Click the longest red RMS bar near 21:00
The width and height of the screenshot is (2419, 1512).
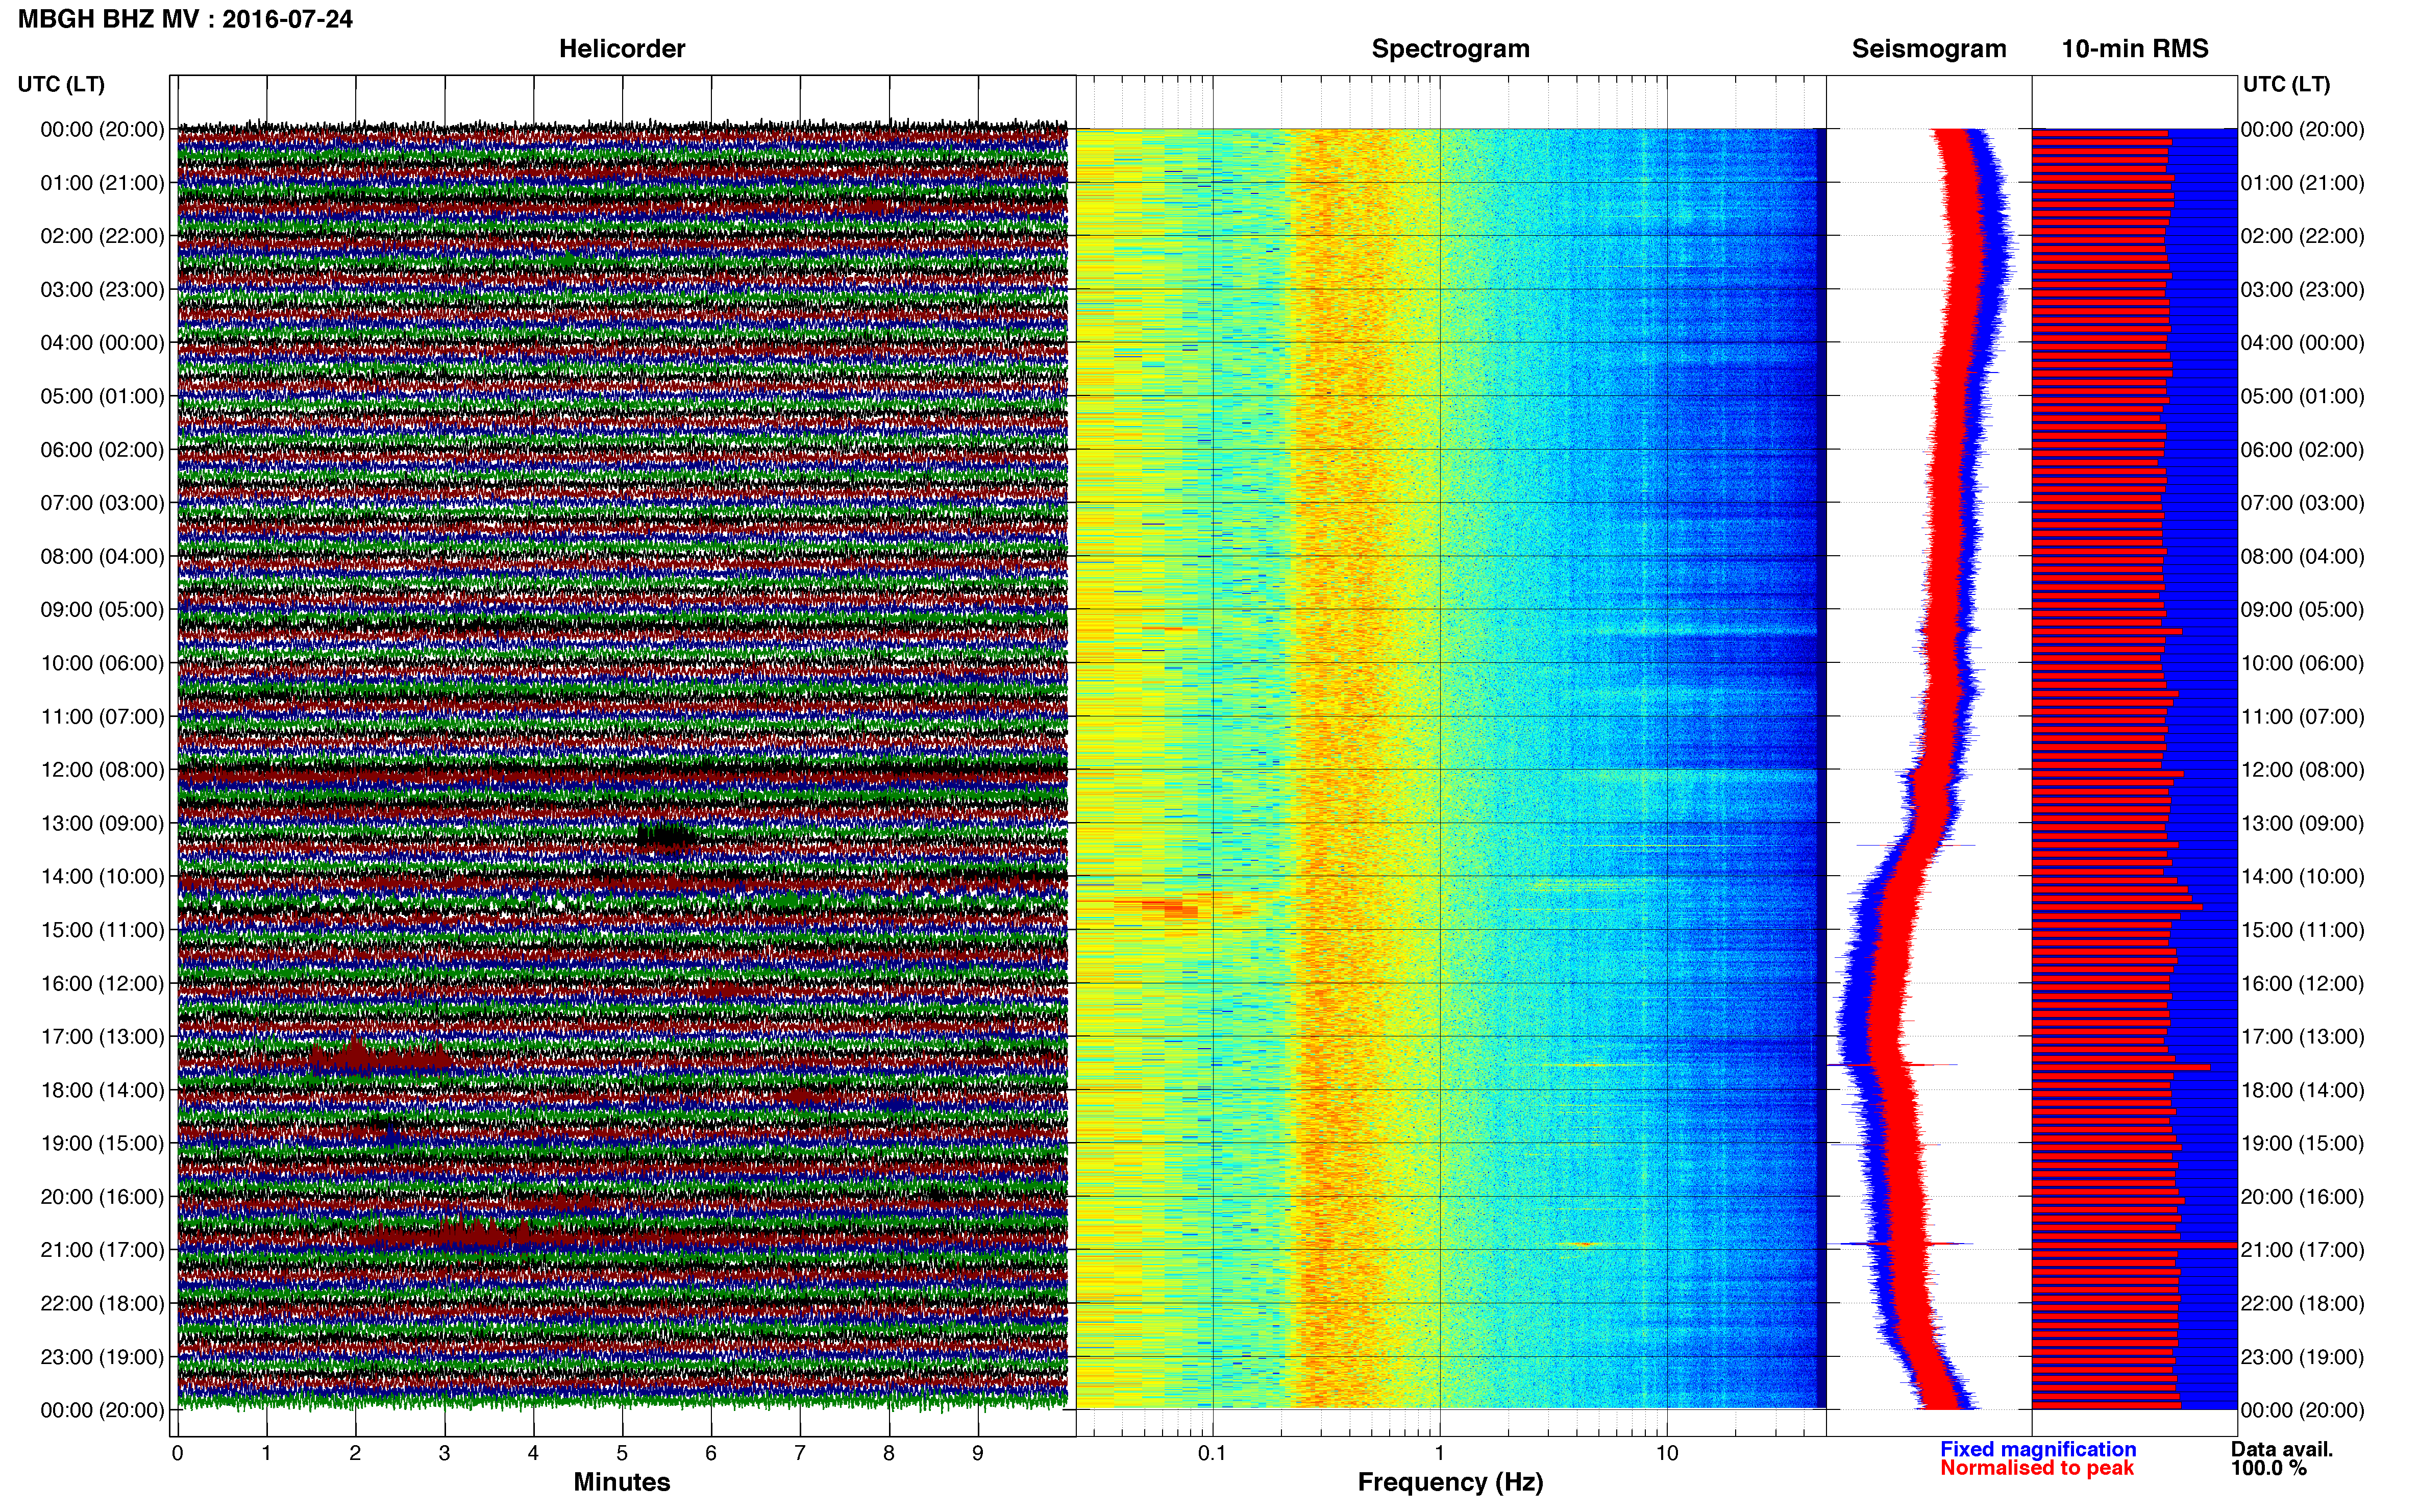tap(2134, 1245)
